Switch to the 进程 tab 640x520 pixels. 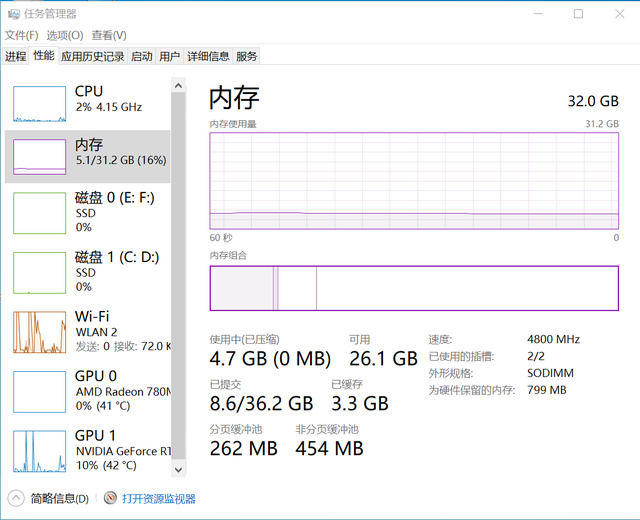[x=15, y=57]
